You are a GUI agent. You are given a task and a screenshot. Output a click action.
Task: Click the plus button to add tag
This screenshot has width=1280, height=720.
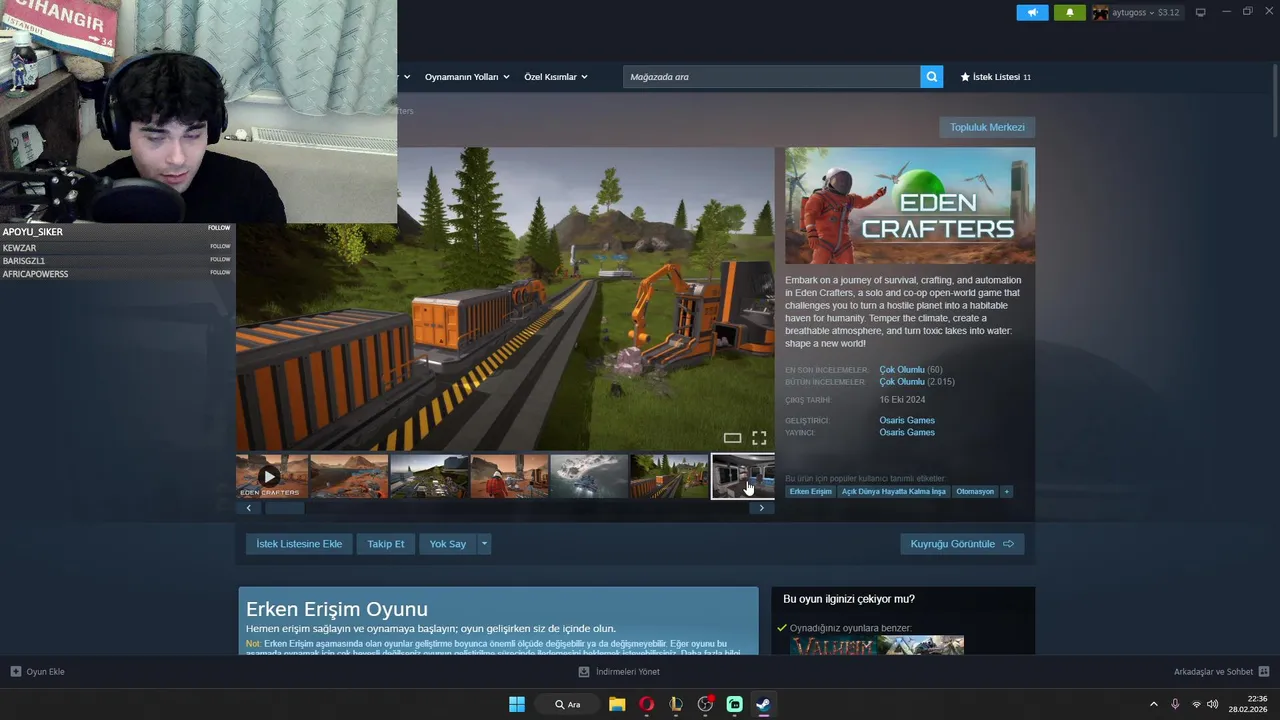click(1007, 492)
